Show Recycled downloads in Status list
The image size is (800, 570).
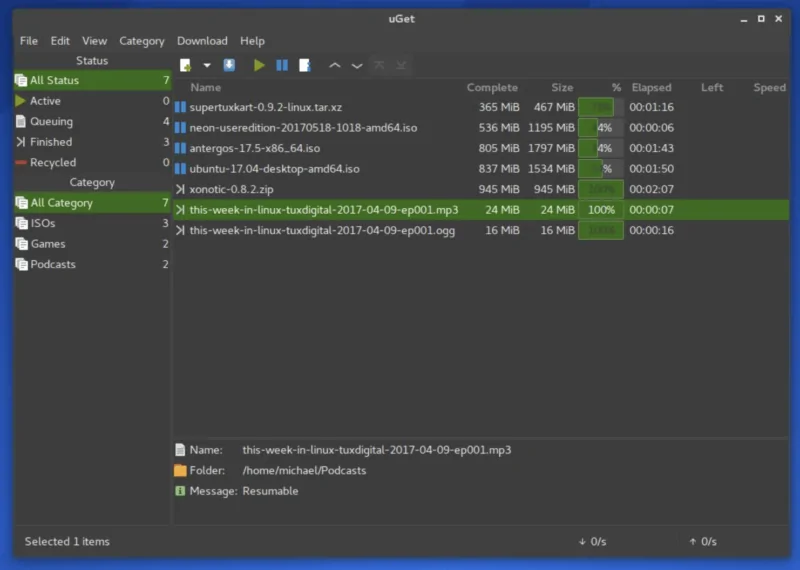point(92,162)
